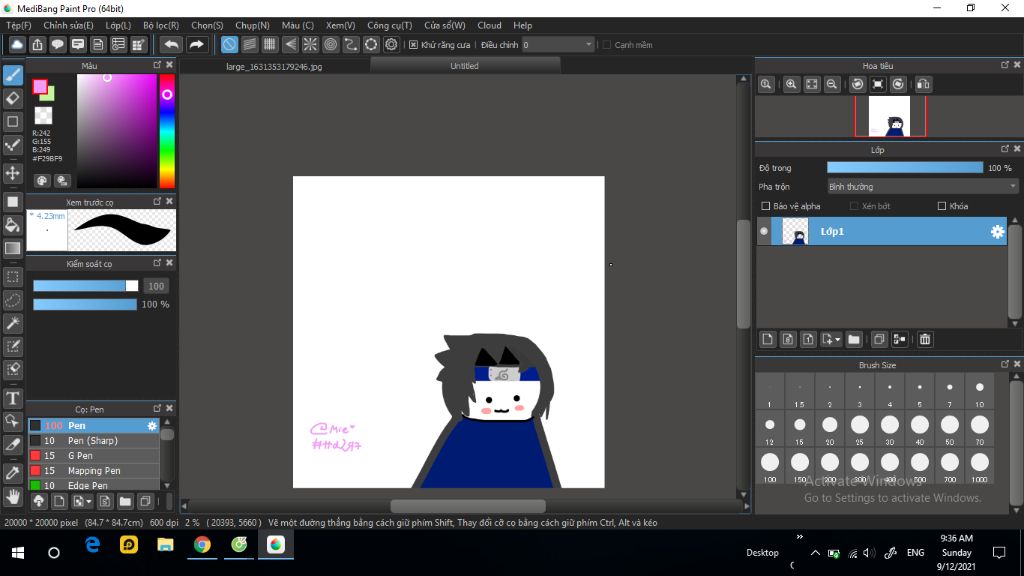Viewport: 1024px width, 576px height.
Task: Enable radial snap in the toolbar
Action: pos(310,44)
